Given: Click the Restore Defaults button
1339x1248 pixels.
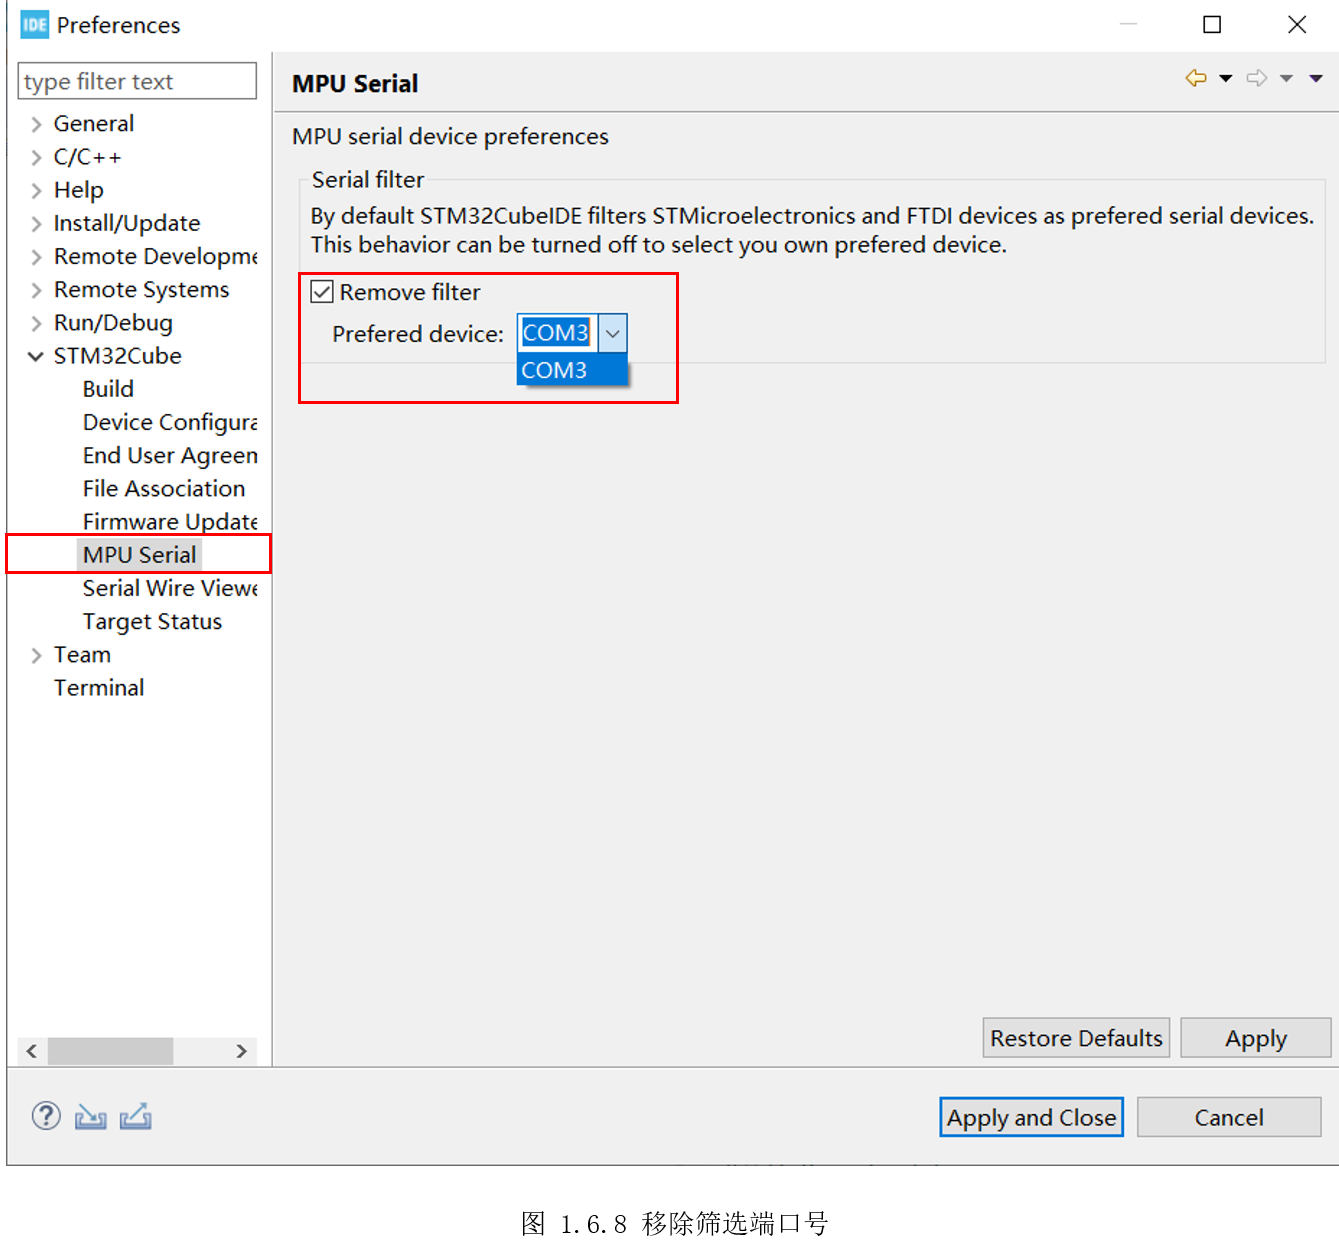Looking at the screenshot, I should coord(1076,1038).
